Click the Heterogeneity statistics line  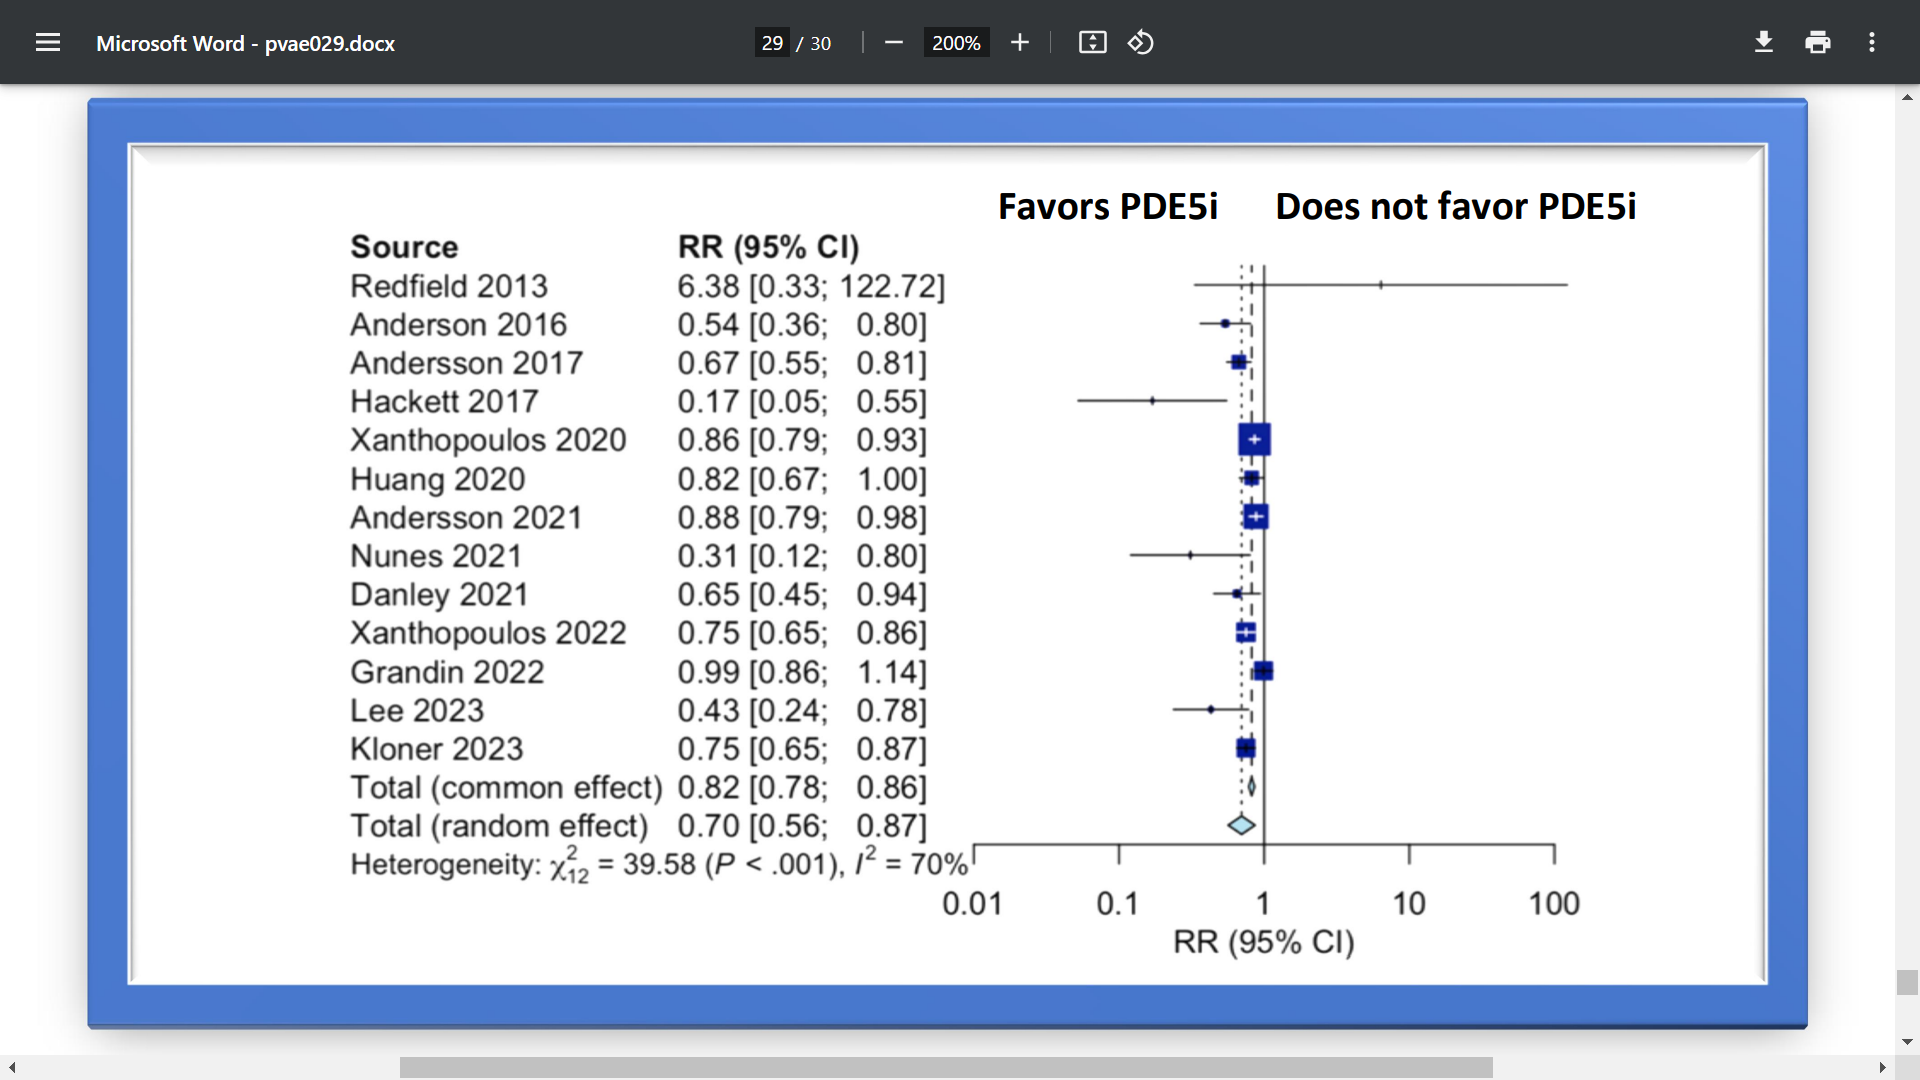pos(659,865)
